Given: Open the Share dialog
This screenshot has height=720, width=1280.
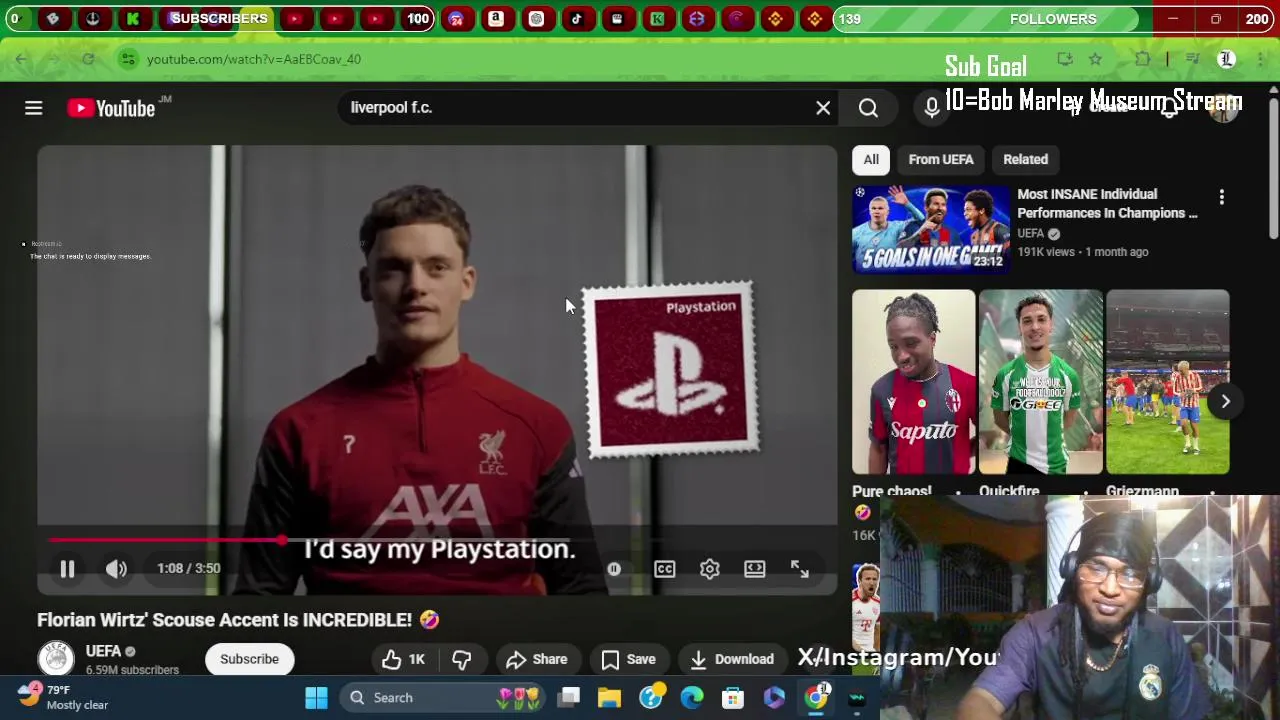Looking at the screenshot, I should [x=537, y=659].
